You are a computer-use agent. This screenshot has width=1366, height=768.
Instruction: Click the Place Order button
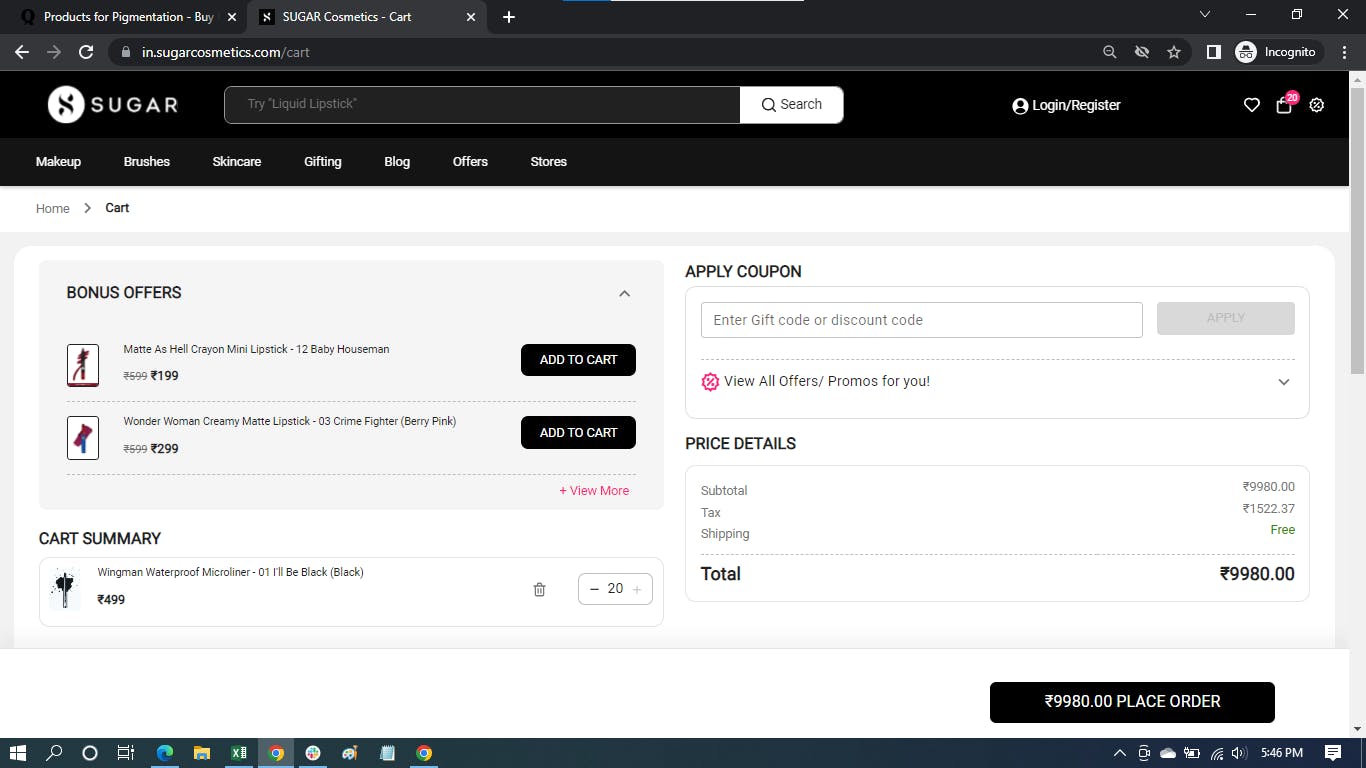click(1132, 702)
